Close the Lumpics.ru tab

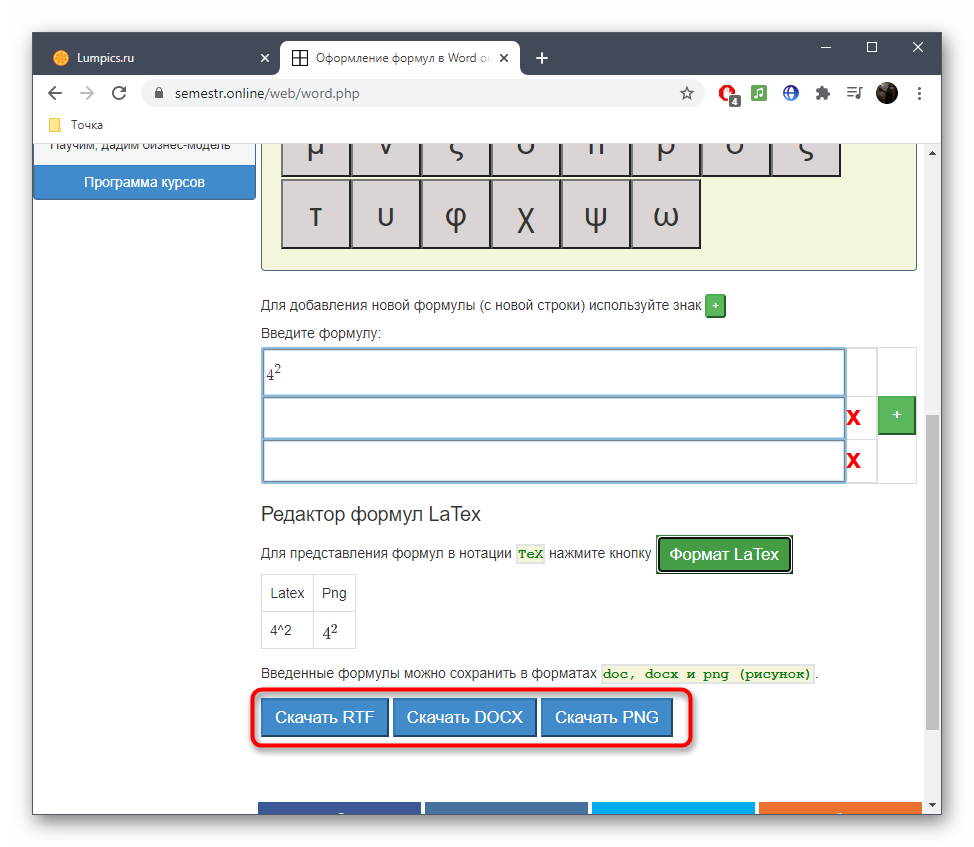(x=265, y=58)
